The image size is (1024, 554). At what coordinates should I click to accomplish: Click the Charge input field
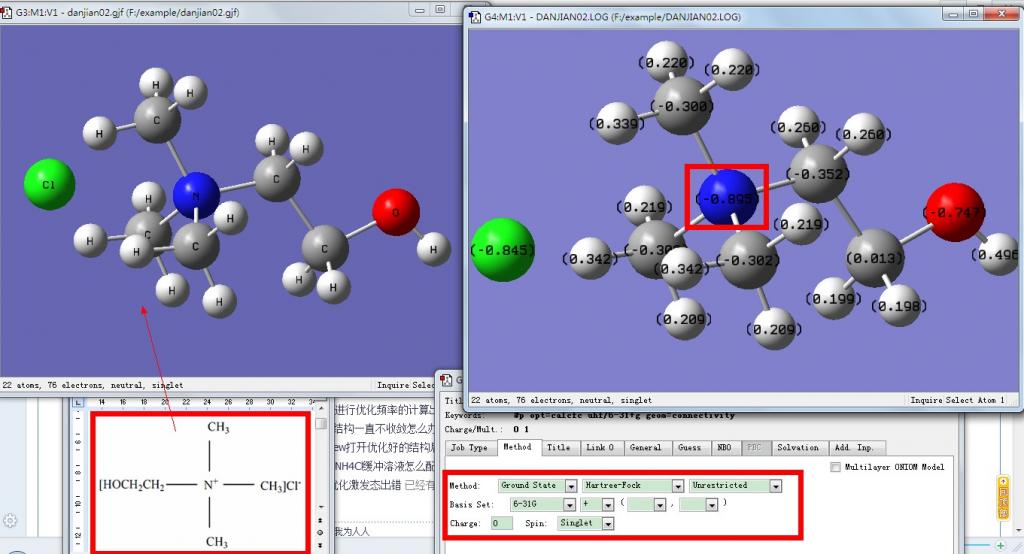(x=502, y=523)
